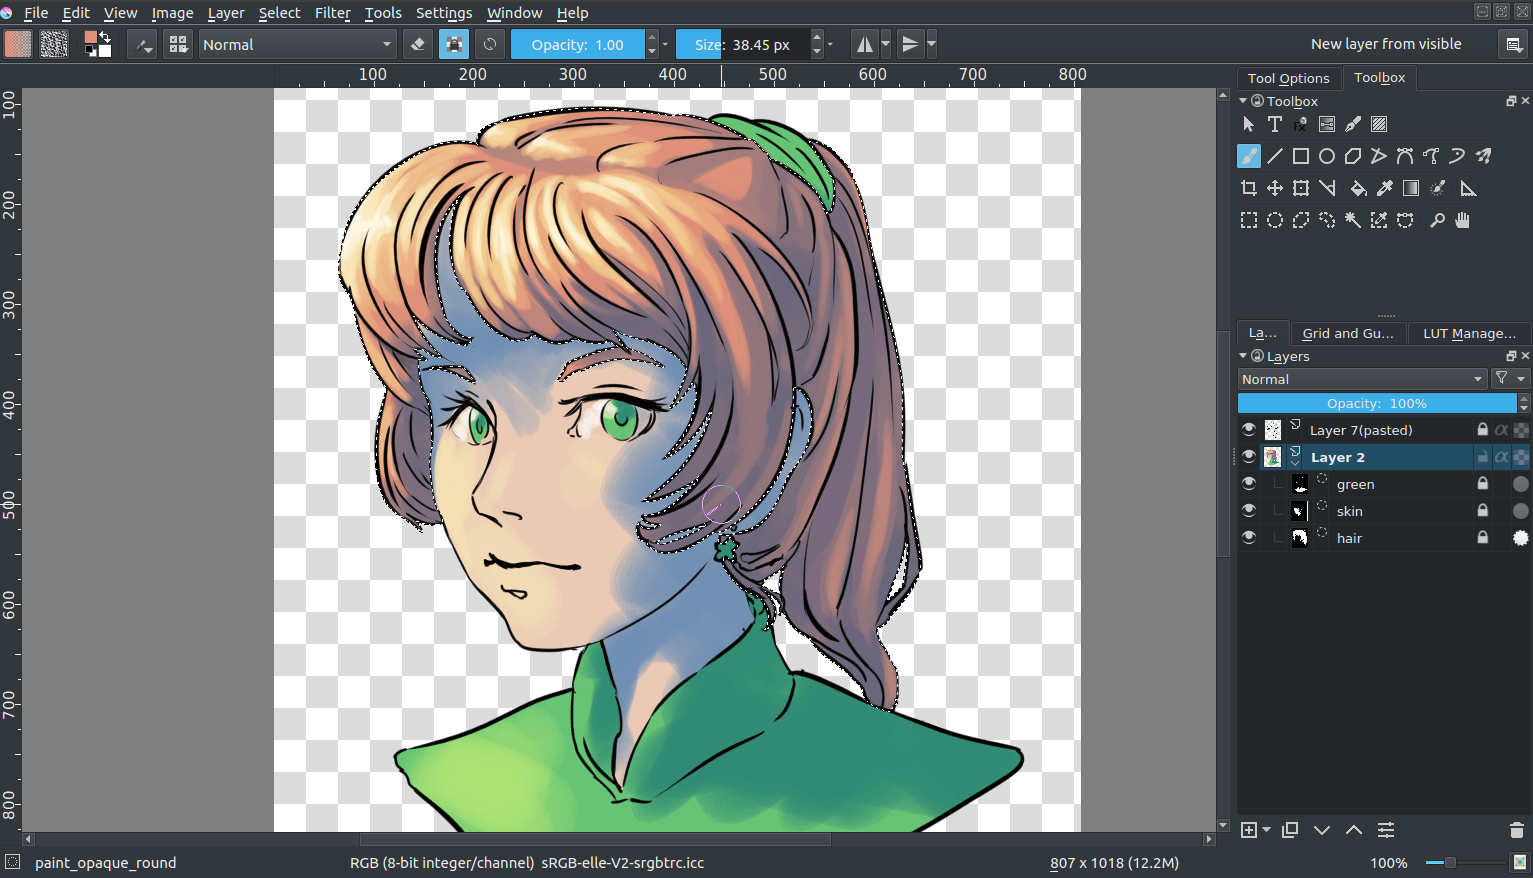Activate the Rectangular Selection tool

(1248, 220)
